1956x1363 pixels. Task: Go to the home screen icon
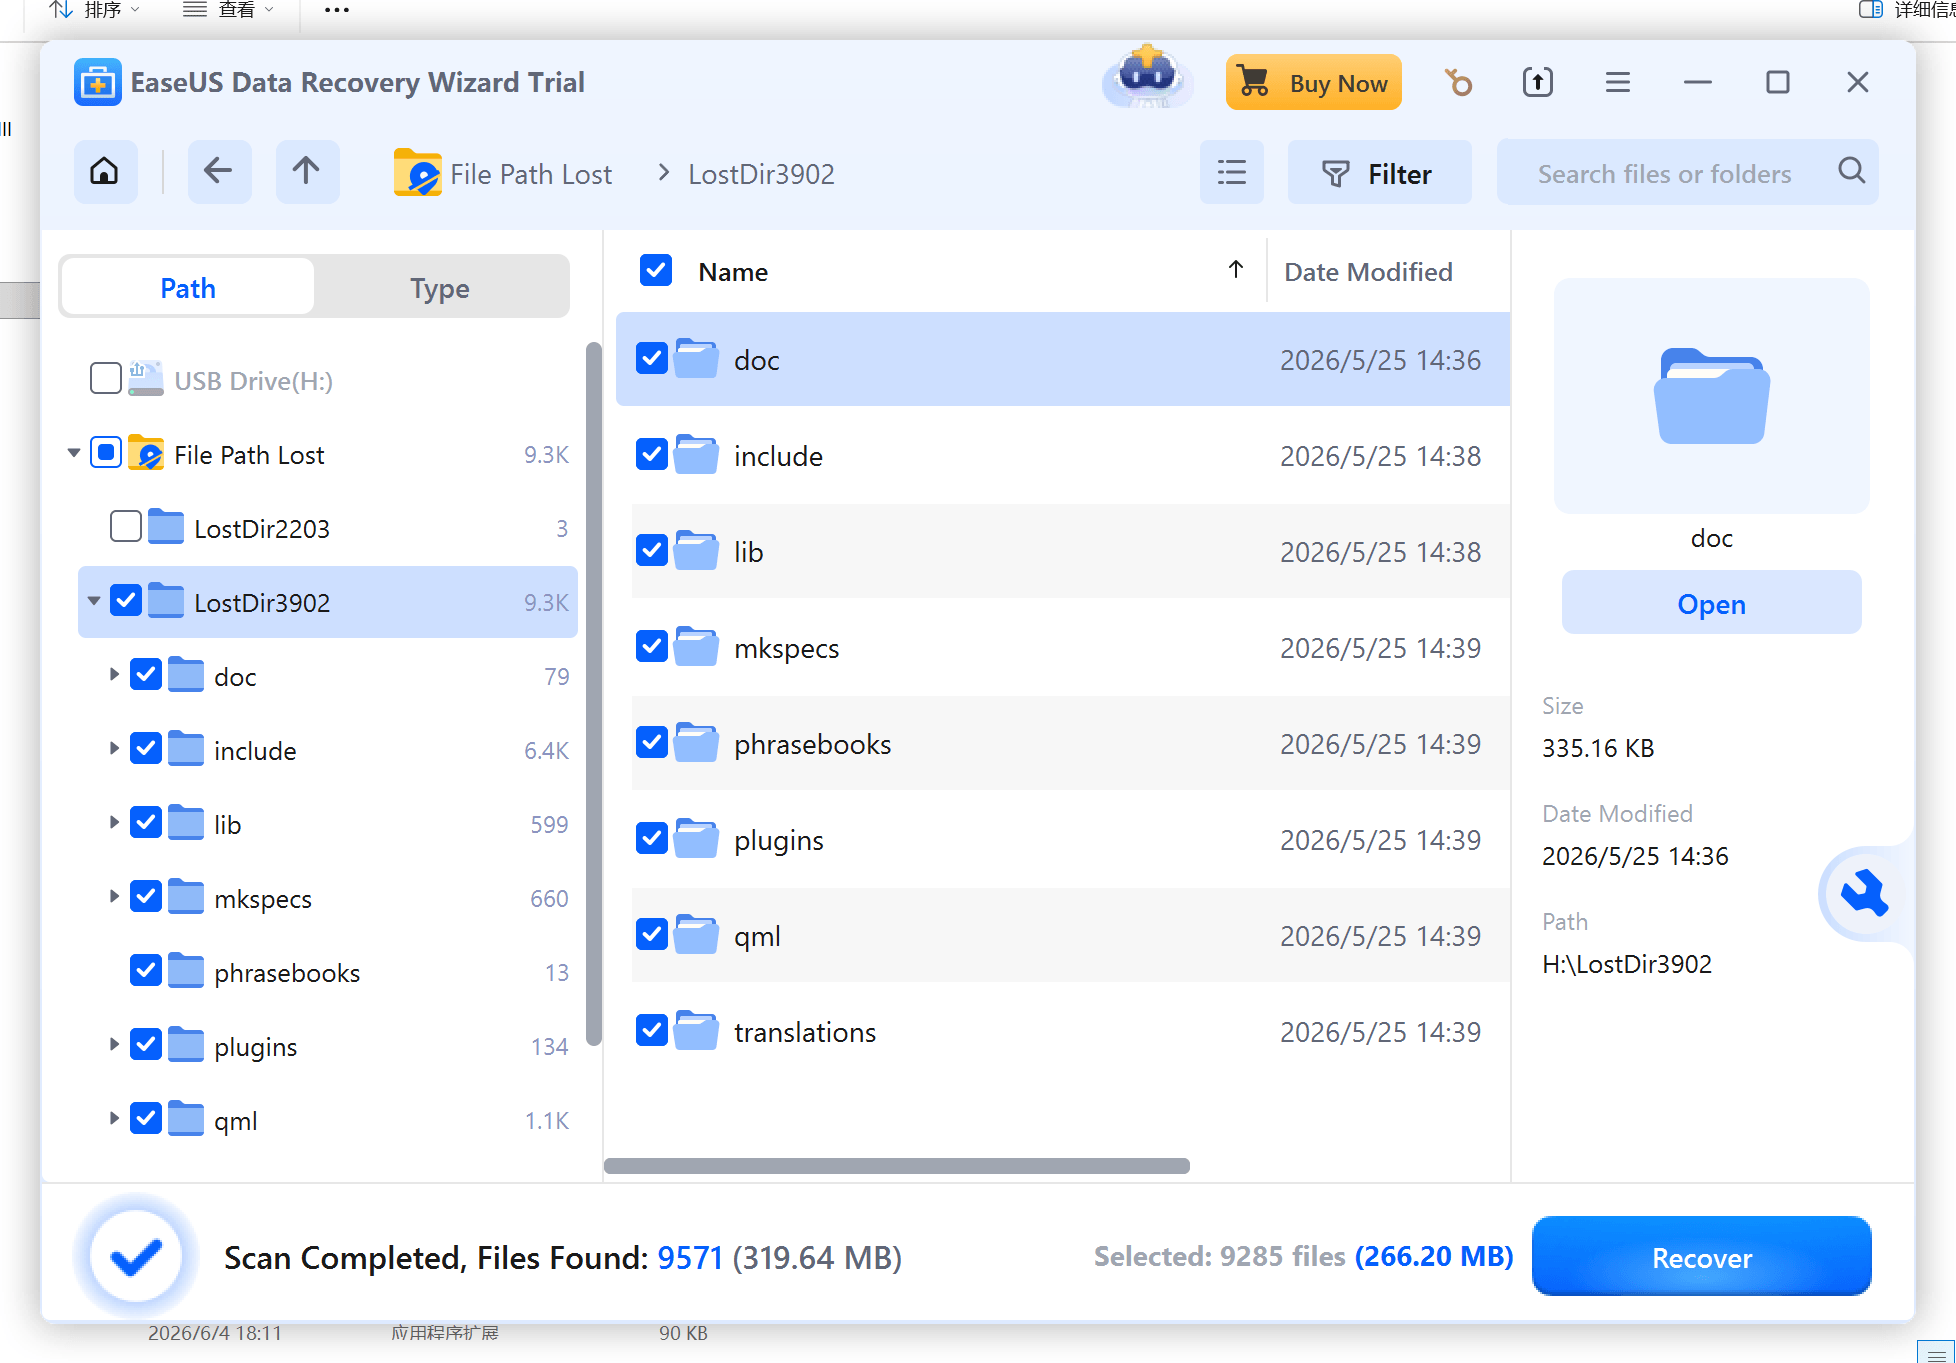point(104,172)
